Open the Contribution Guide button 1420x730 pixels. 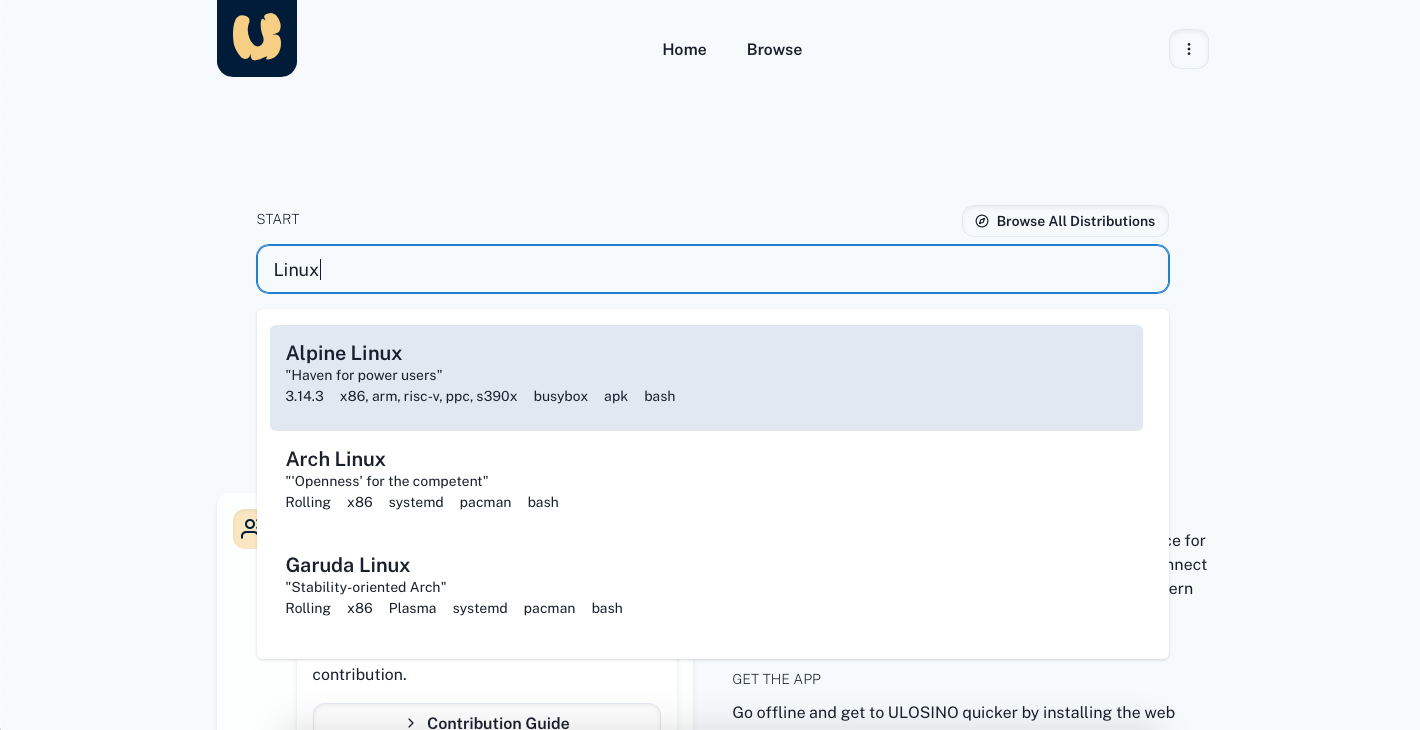click(x=487, y=718)
